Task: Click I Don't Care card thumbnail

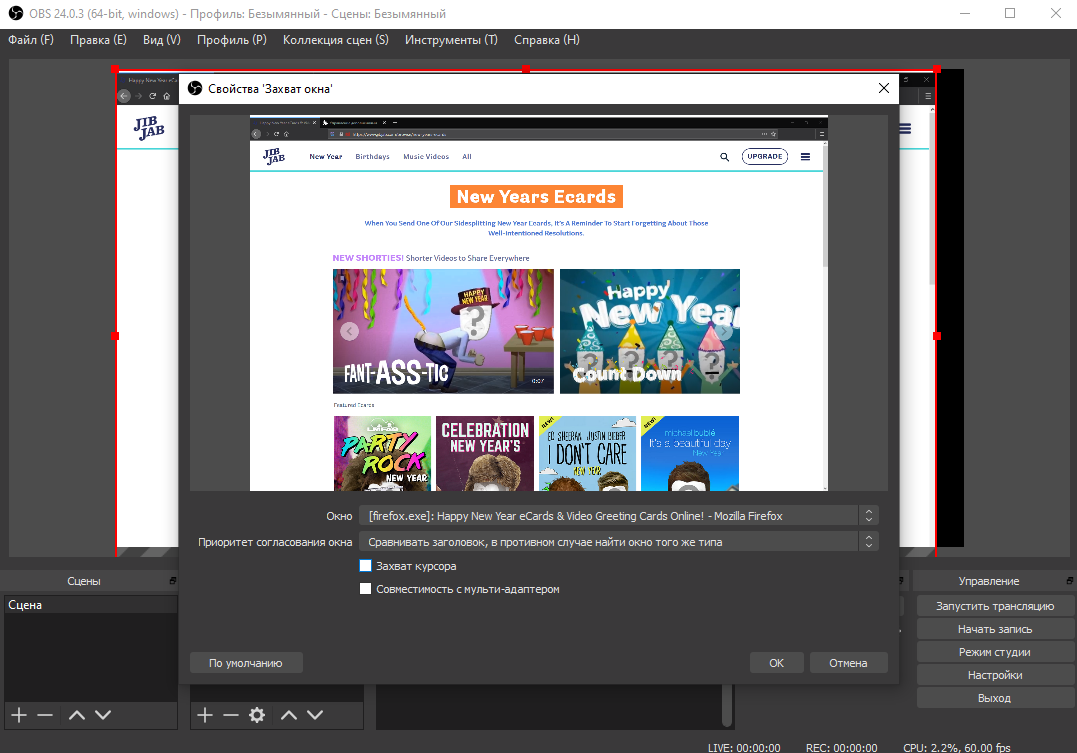Action: (x=587, y=453)
